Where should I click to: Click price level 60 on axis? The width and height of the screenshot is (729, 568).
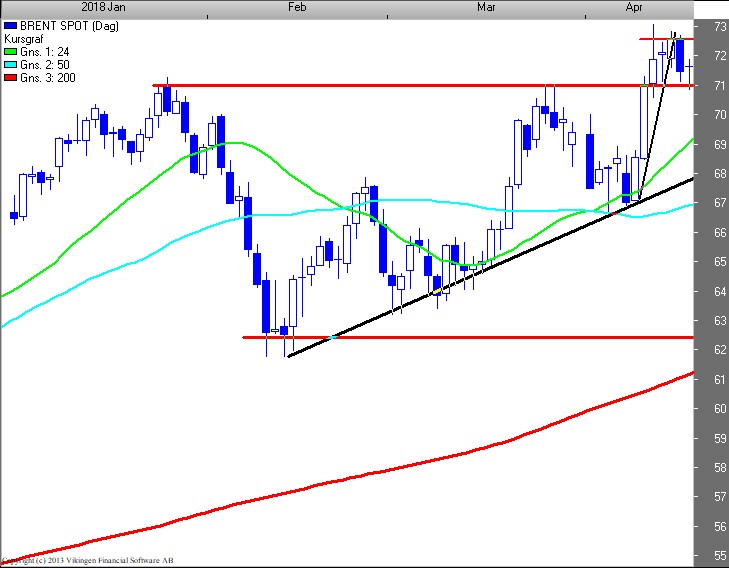[720, 409]
